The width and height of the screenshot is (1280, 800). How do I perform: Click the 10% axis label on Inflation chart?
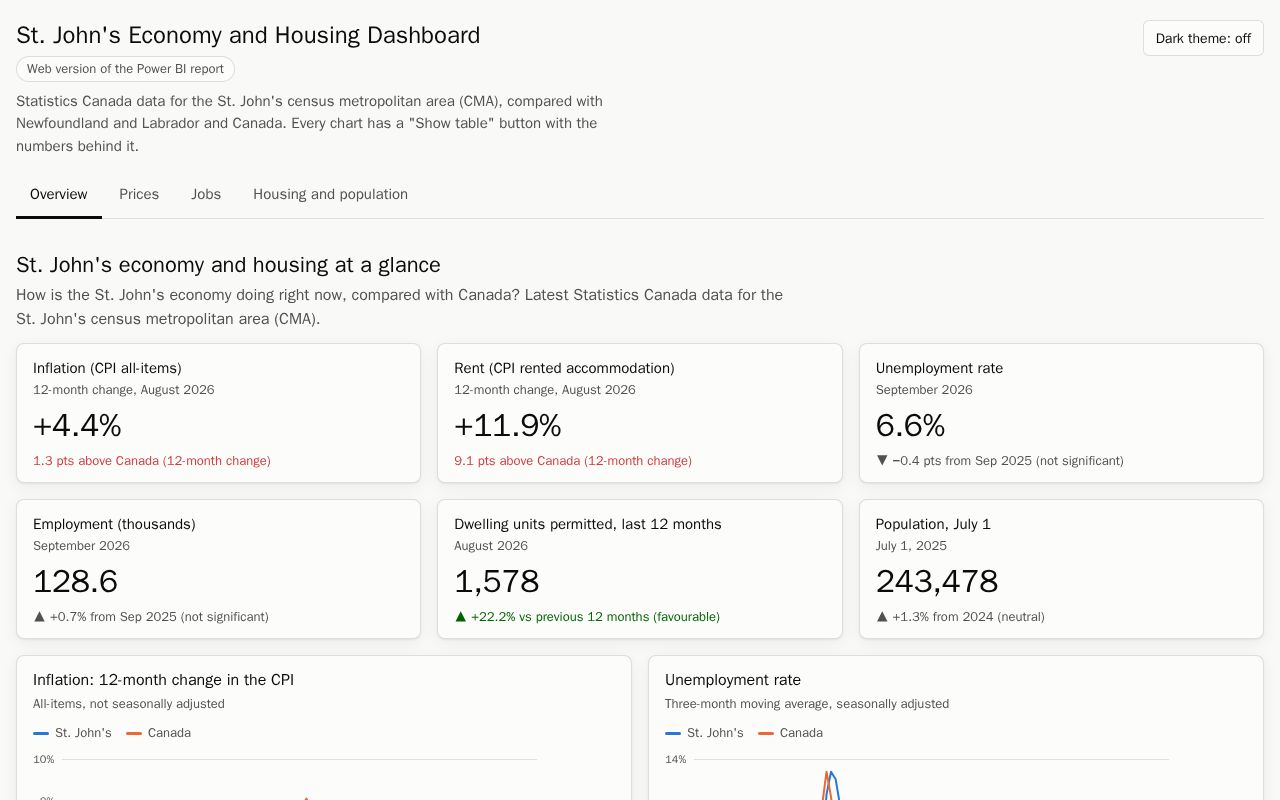coord(44,760)
